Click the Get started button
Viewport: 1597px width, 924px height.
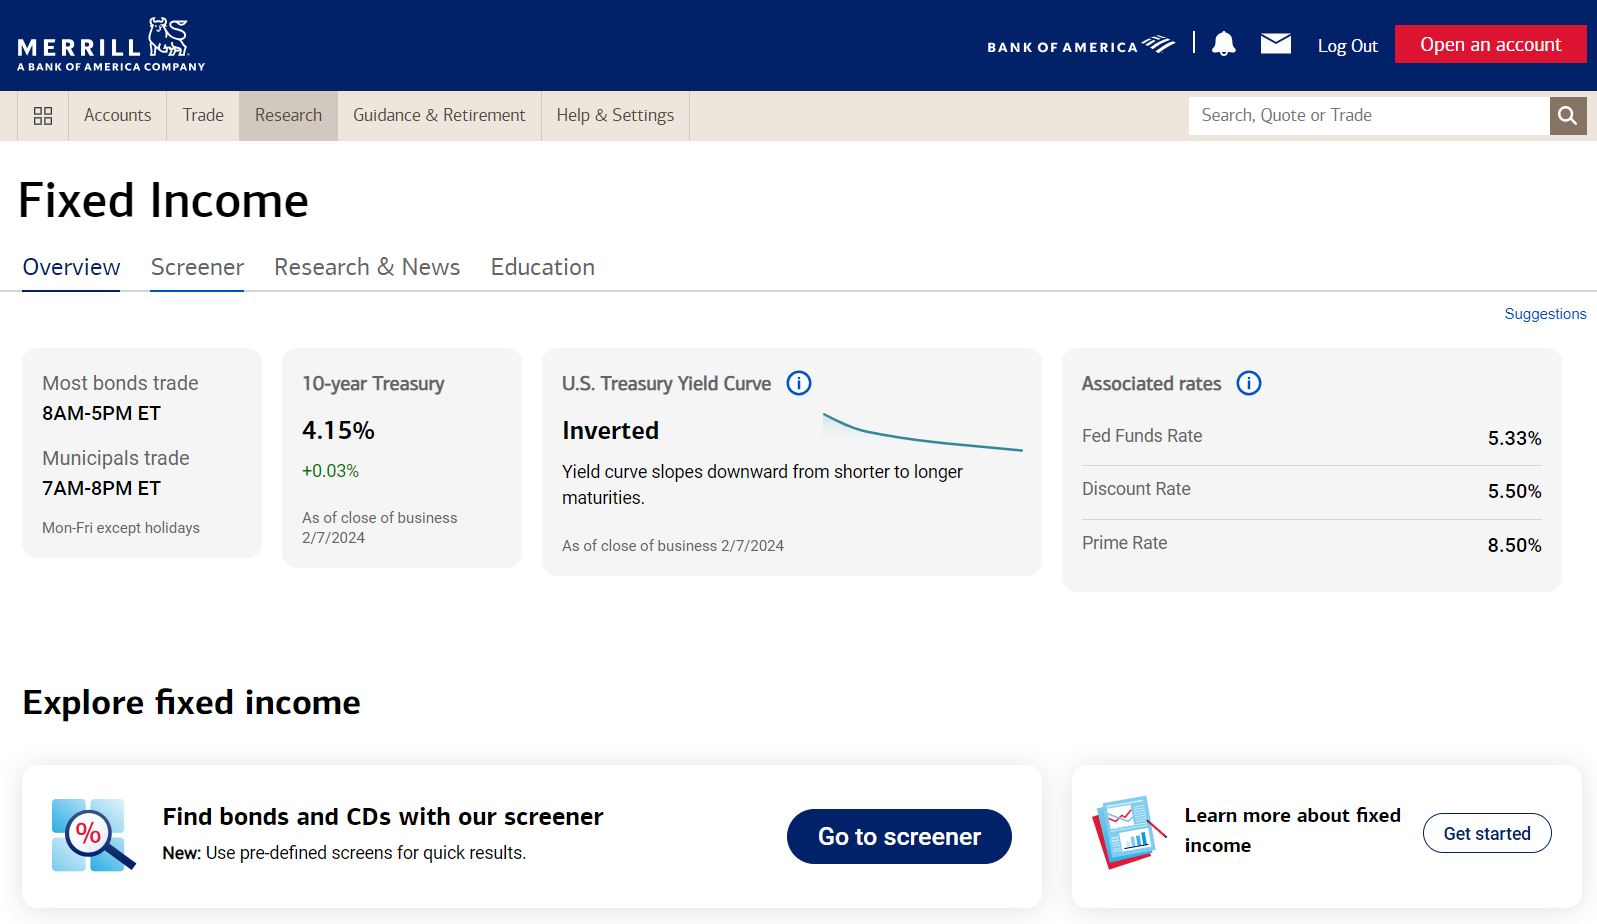[1487, 834]
